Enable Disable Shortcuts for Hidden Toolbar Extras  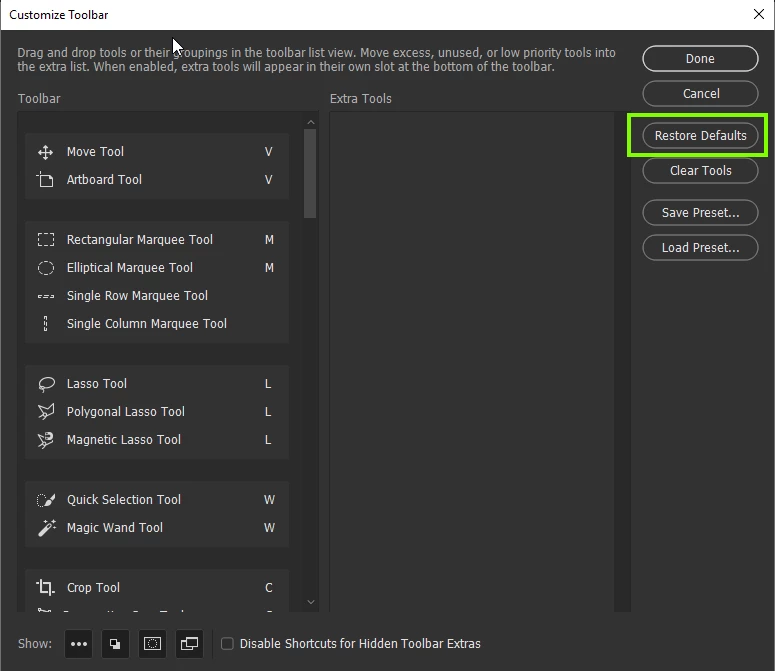227,643
